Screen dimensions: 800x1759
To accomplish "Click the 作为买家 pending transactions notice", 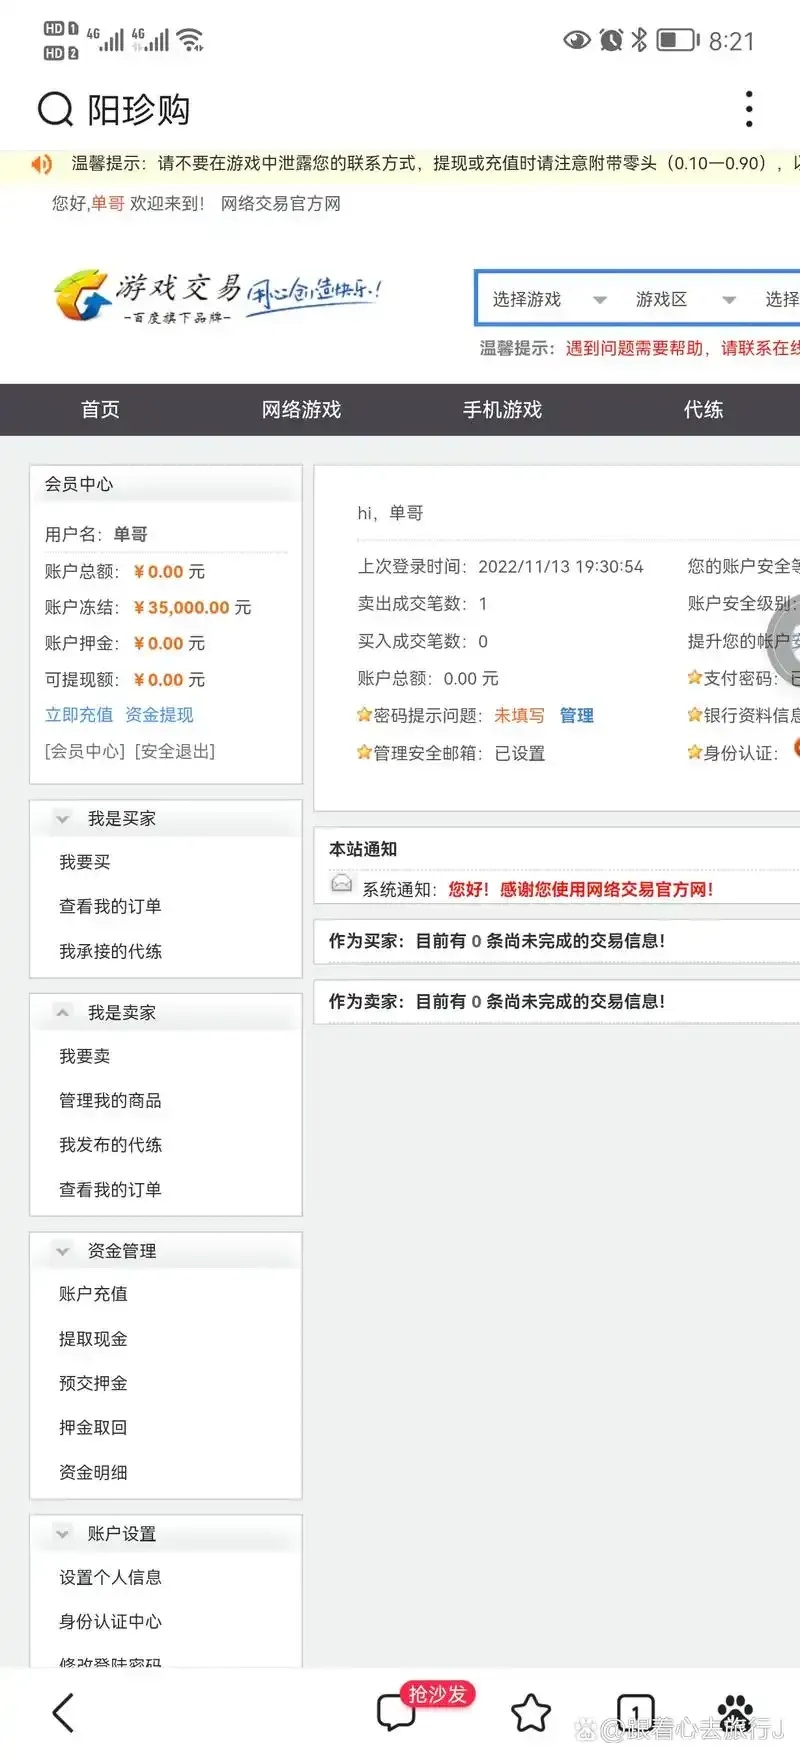I will (497, 941).
